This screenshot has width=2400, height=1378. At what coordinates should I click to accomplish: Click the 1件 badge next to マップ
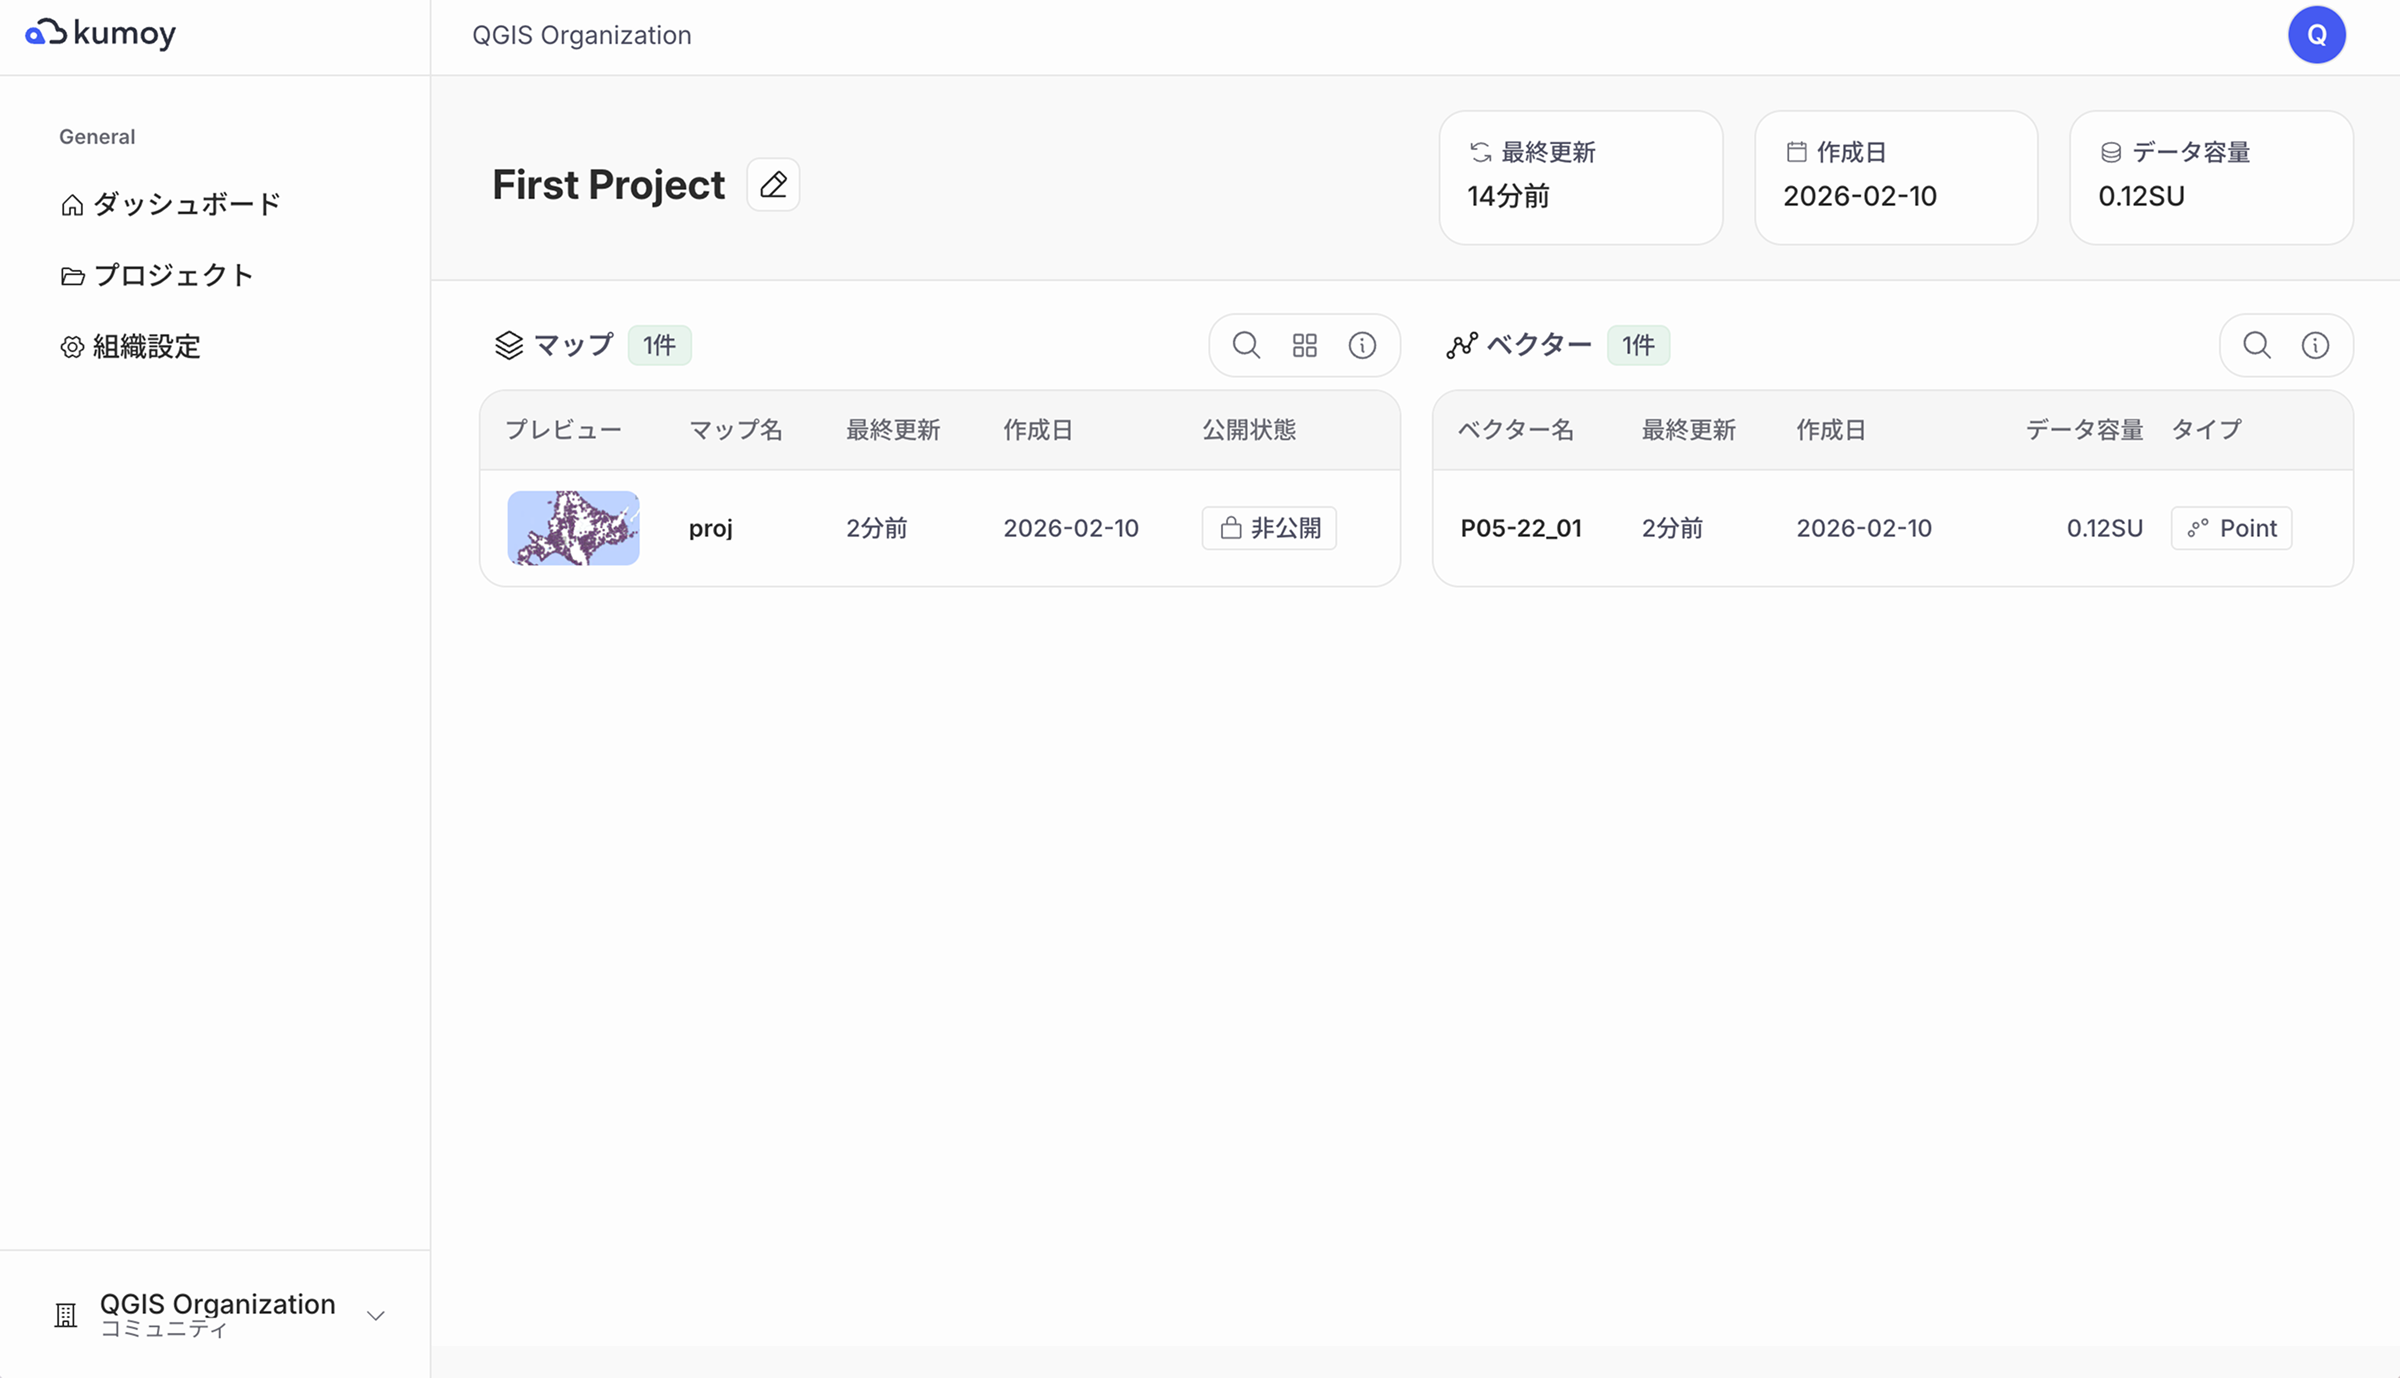[x=659, y=345]
